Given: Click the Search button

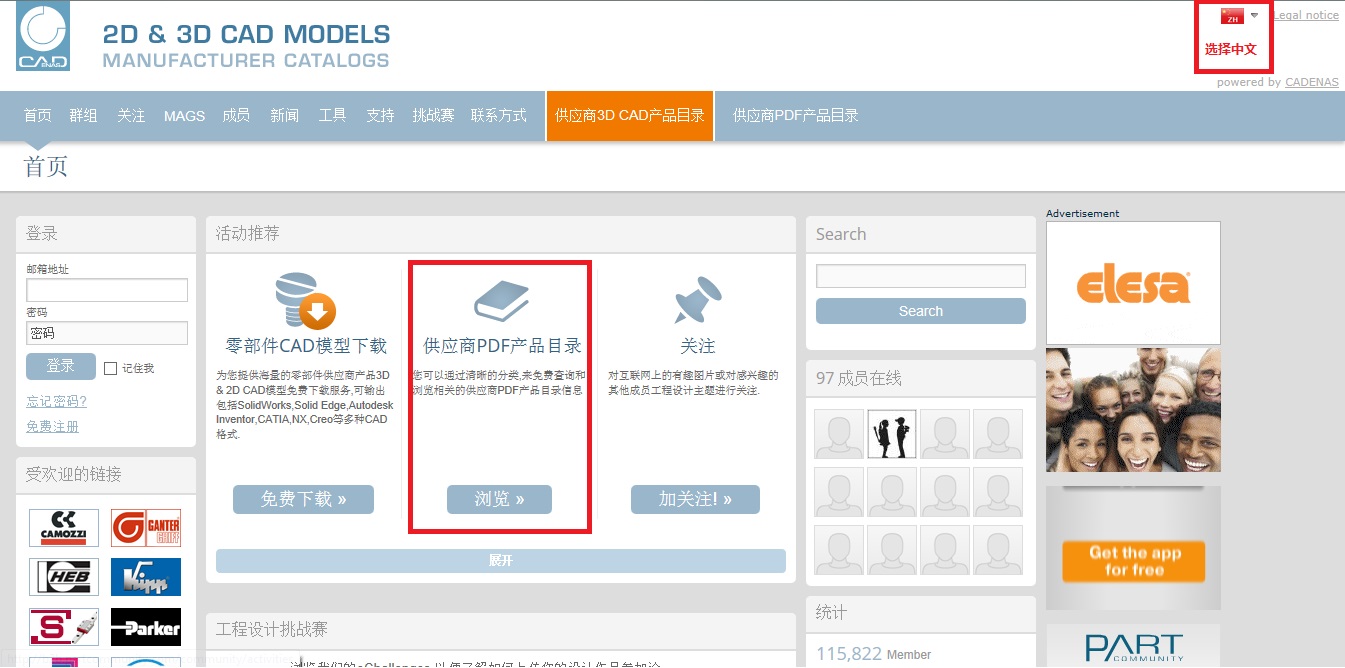Looking at the screenshot, I should click(921, 311).
